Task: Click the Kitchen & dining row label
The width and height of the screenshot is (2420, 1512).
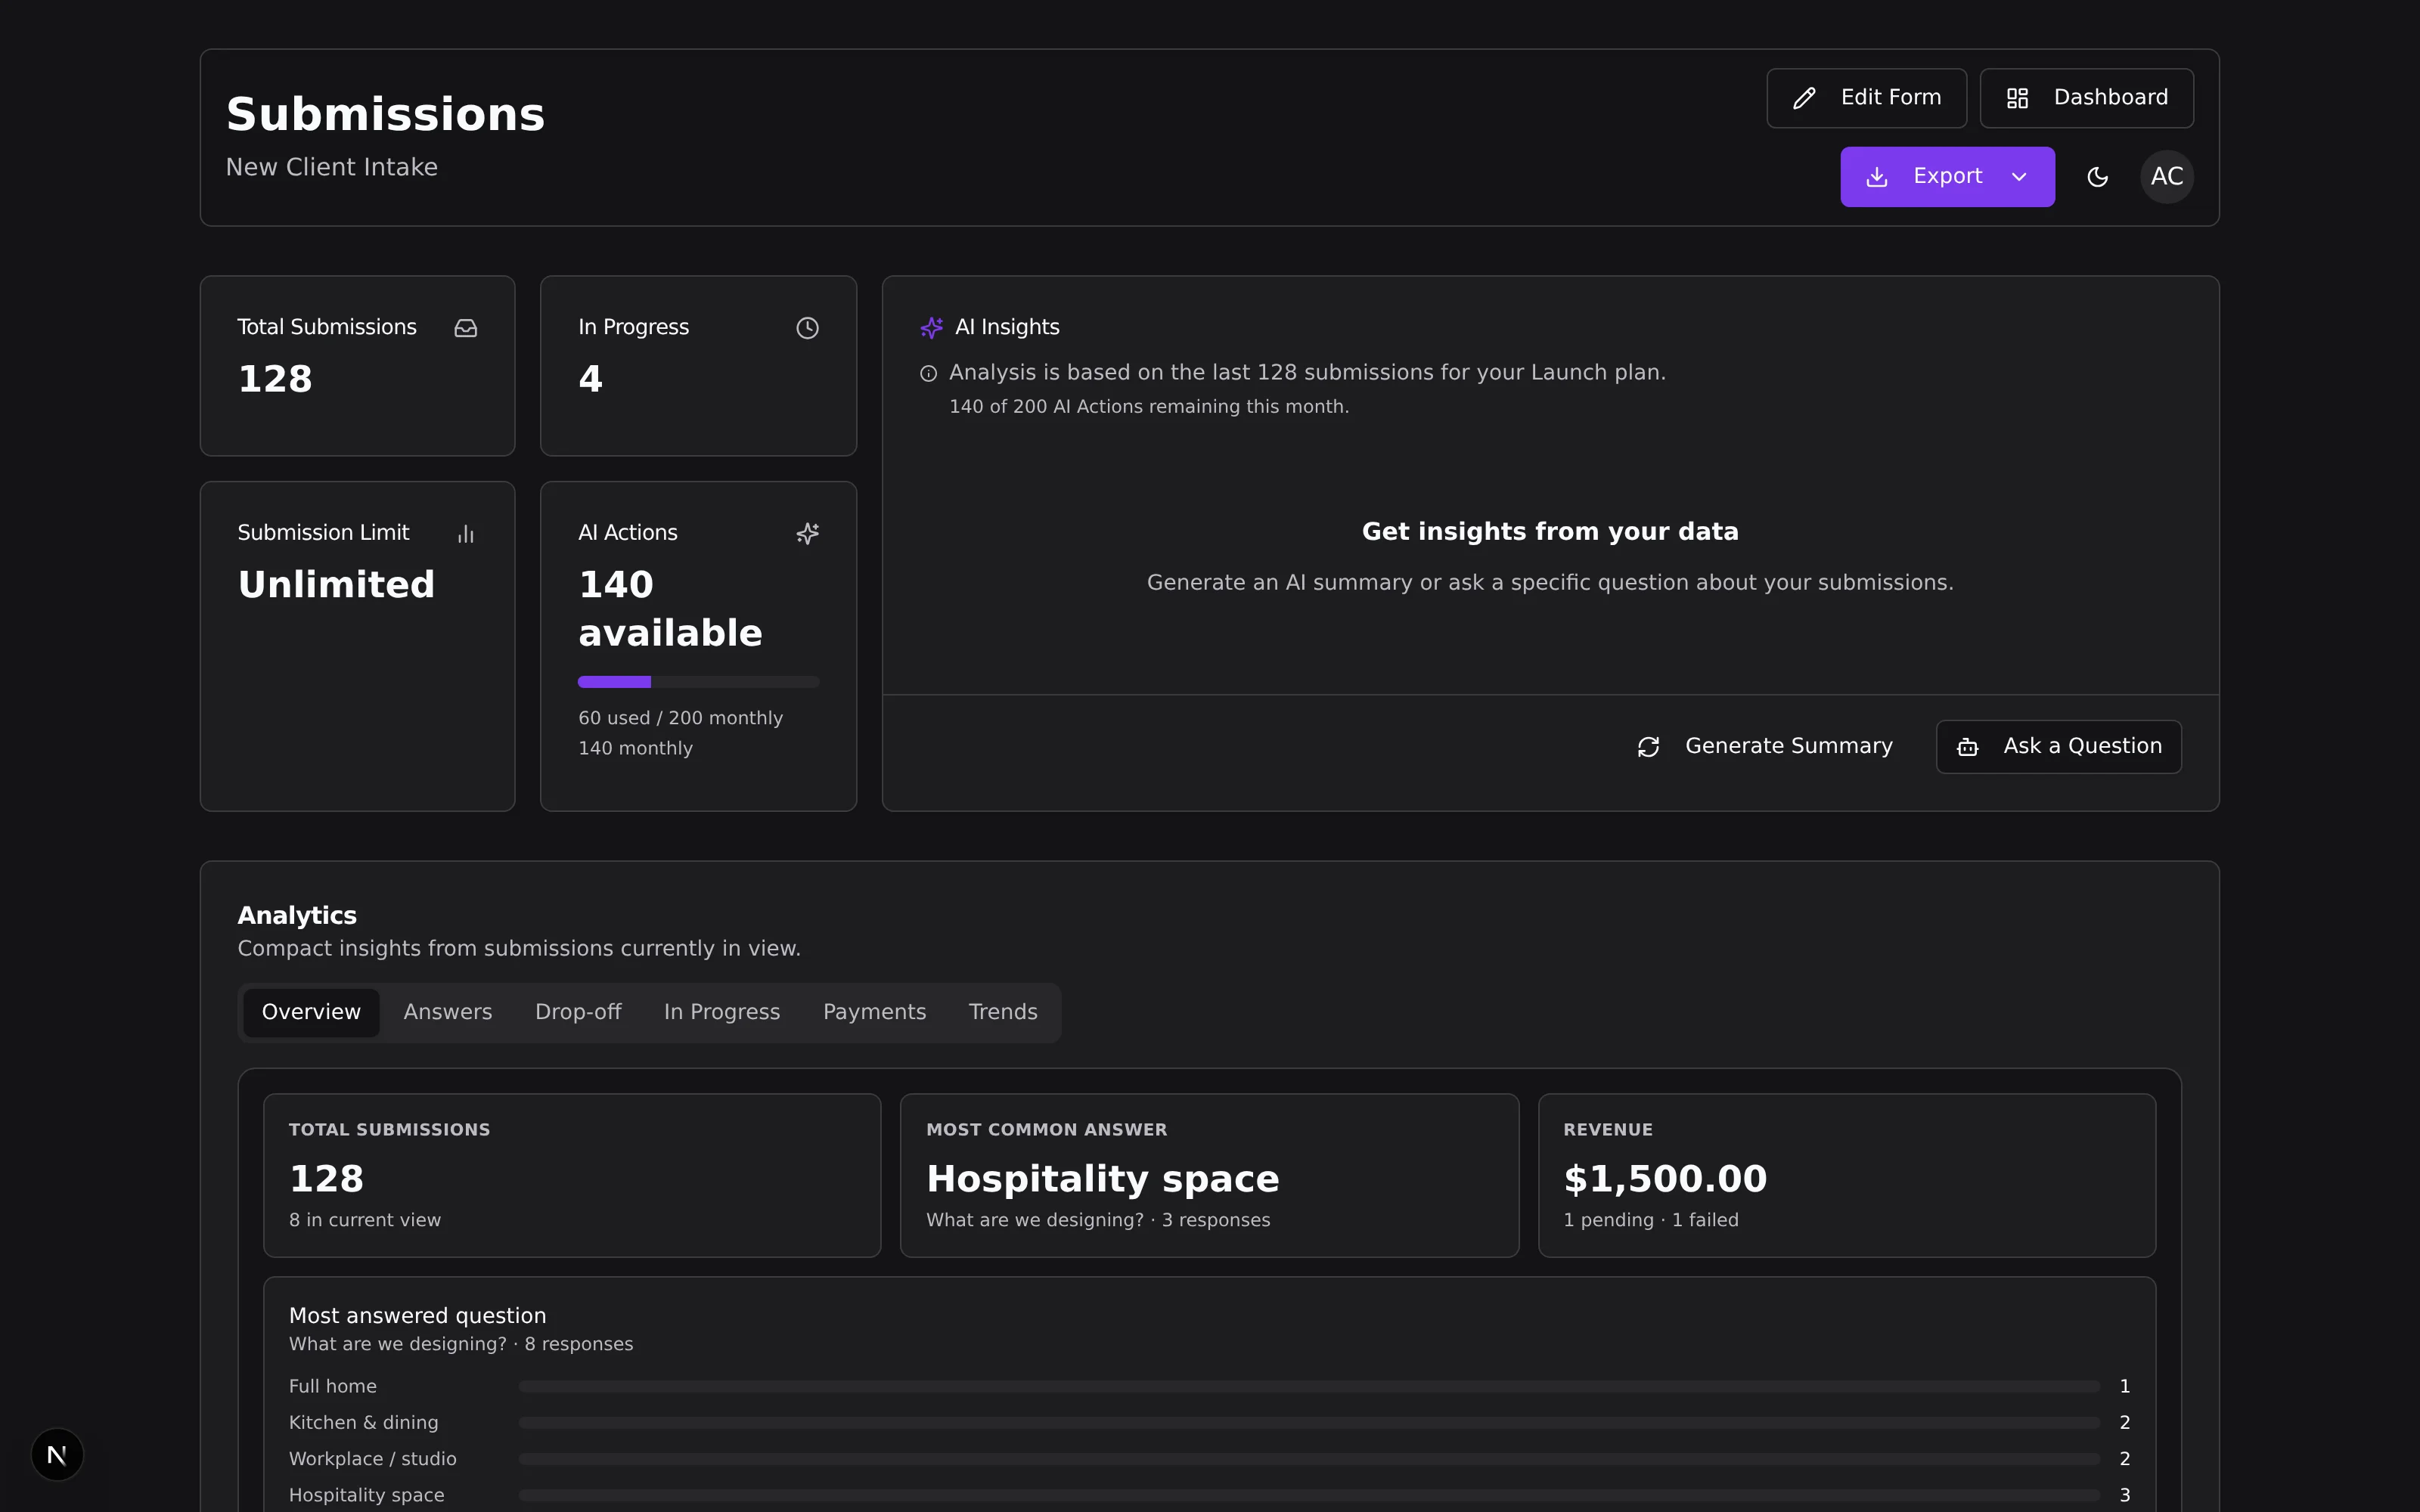Action: tap(364, 1423)
